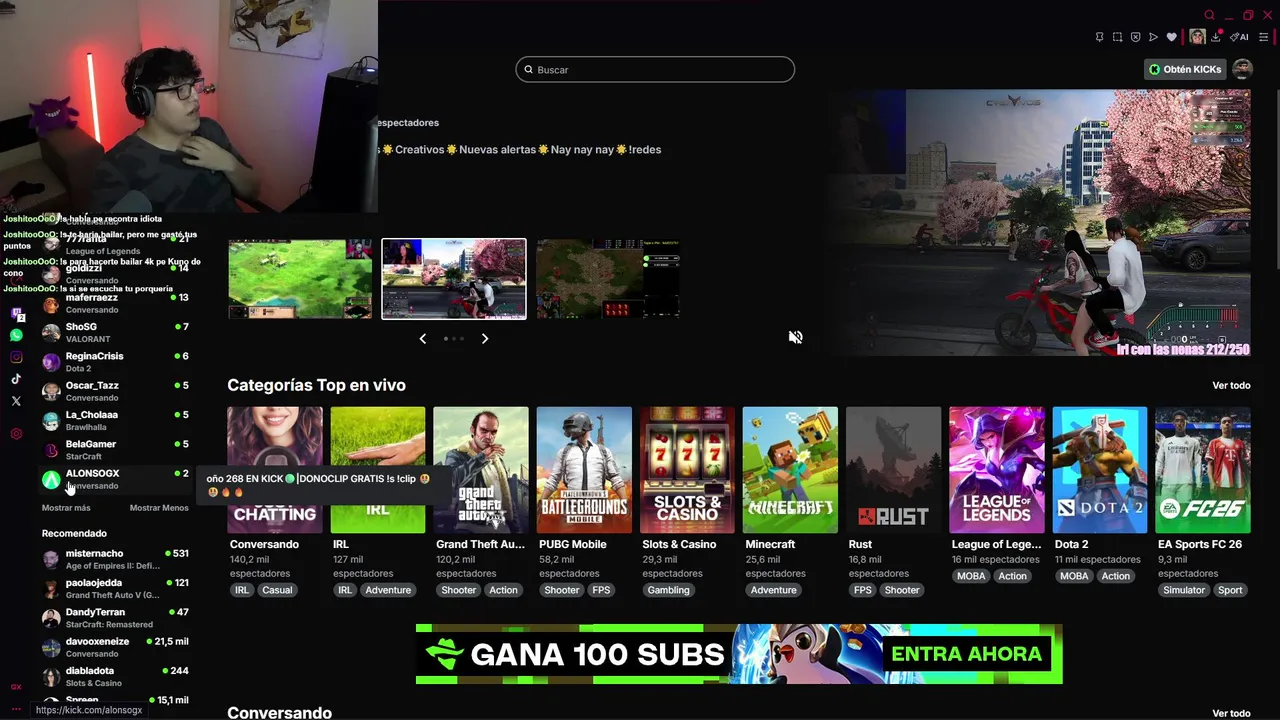Viewport: 1280px width, 720px height.
Task: Open the Minecraft category card
Action: click(x=790, y=470)
